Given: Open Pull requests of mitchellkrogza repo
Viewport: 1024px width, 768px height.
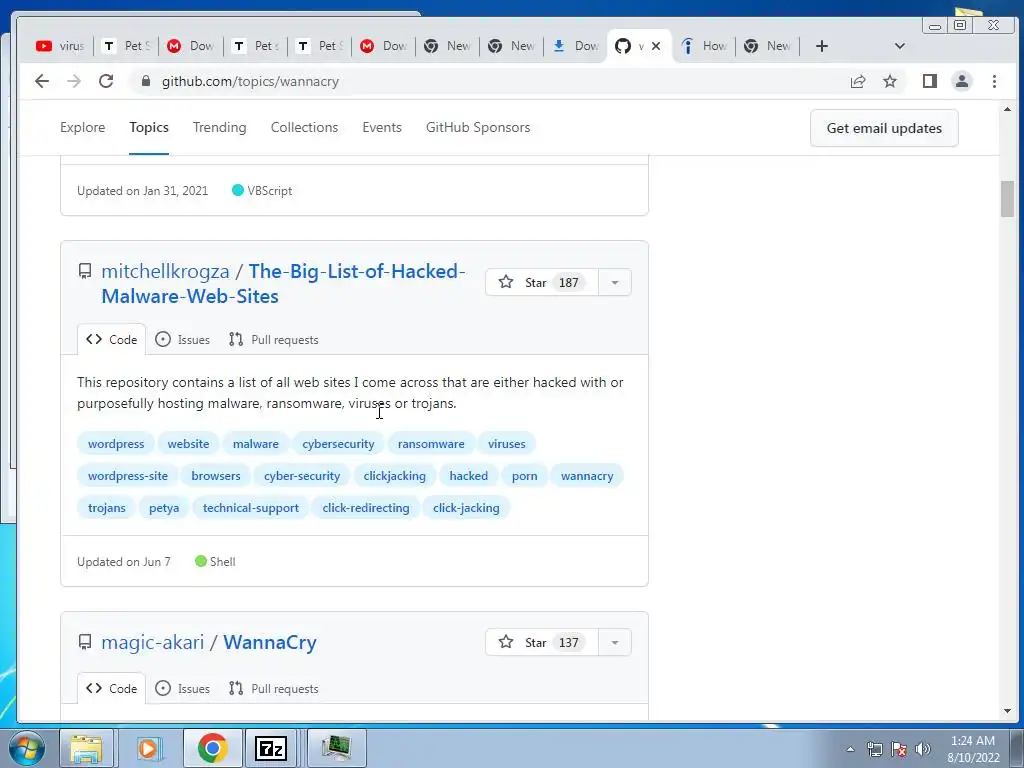Looking at the screenshot, I should pos(274,340).
